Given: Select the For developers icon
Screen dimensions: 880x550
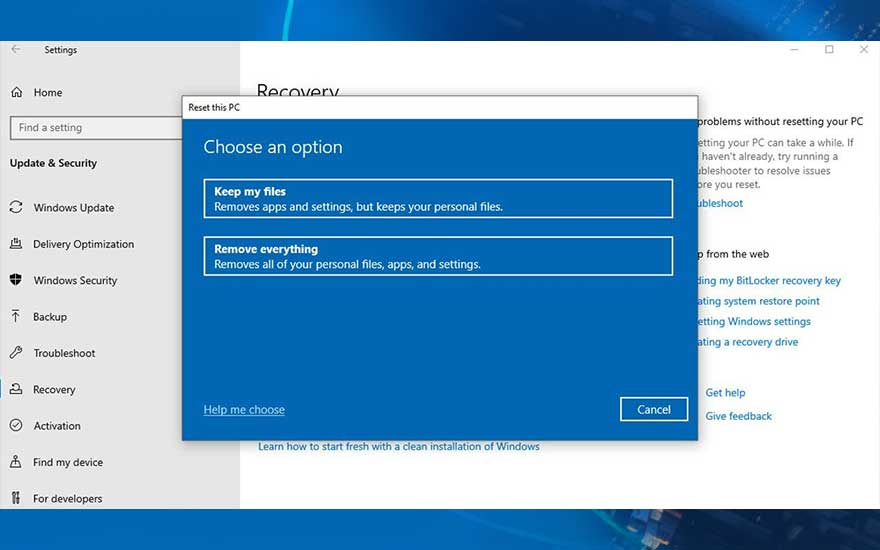Looking at the screenshot, I should point(16,498).
